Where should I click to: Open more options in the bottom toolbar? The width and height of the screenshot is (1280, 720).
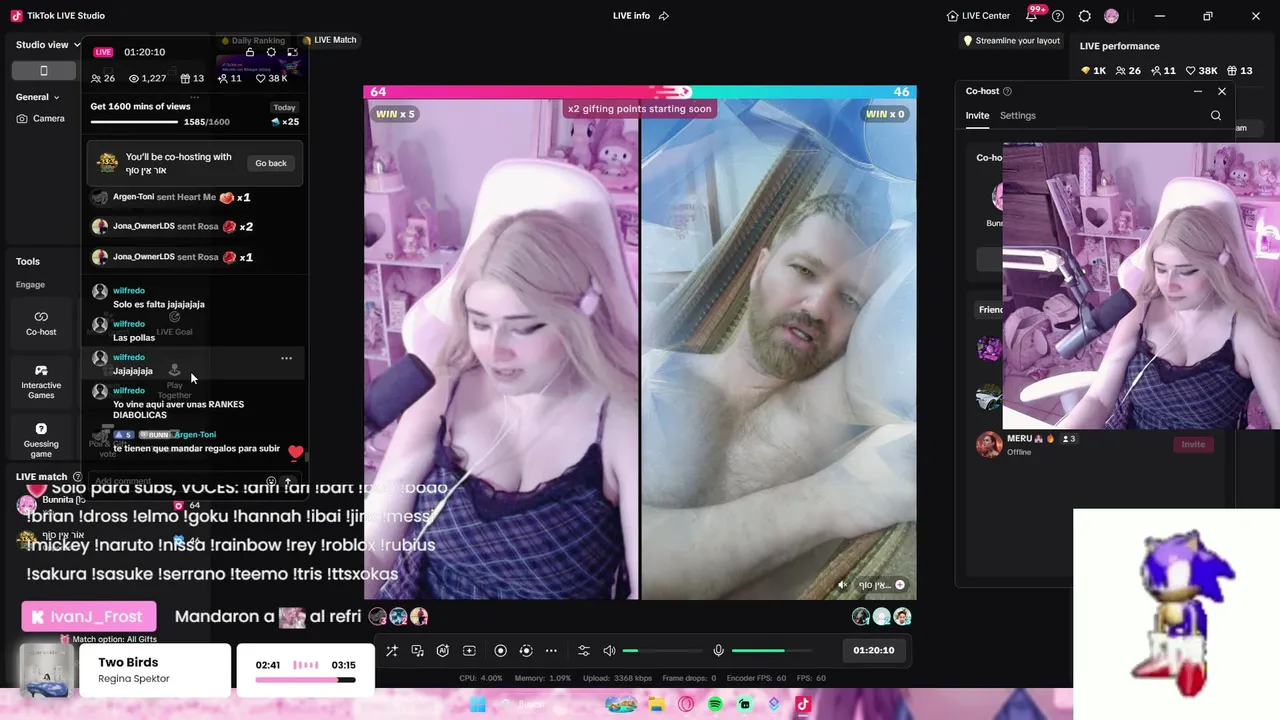pos(551,651)
